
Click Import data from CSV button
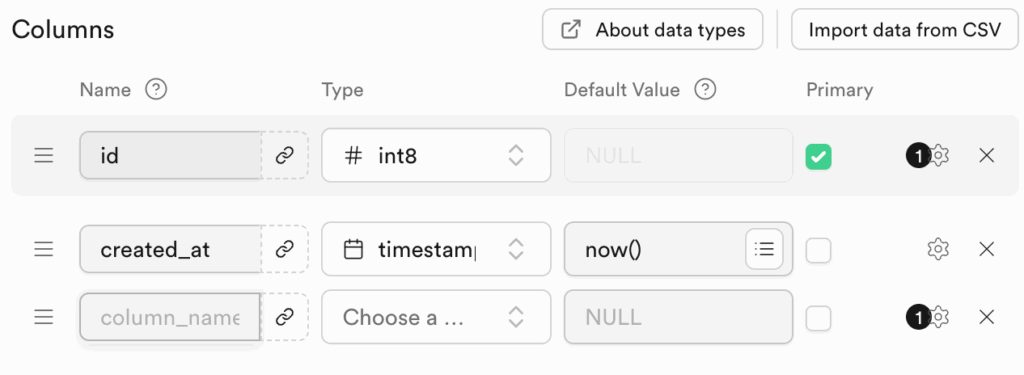[904, 29]
